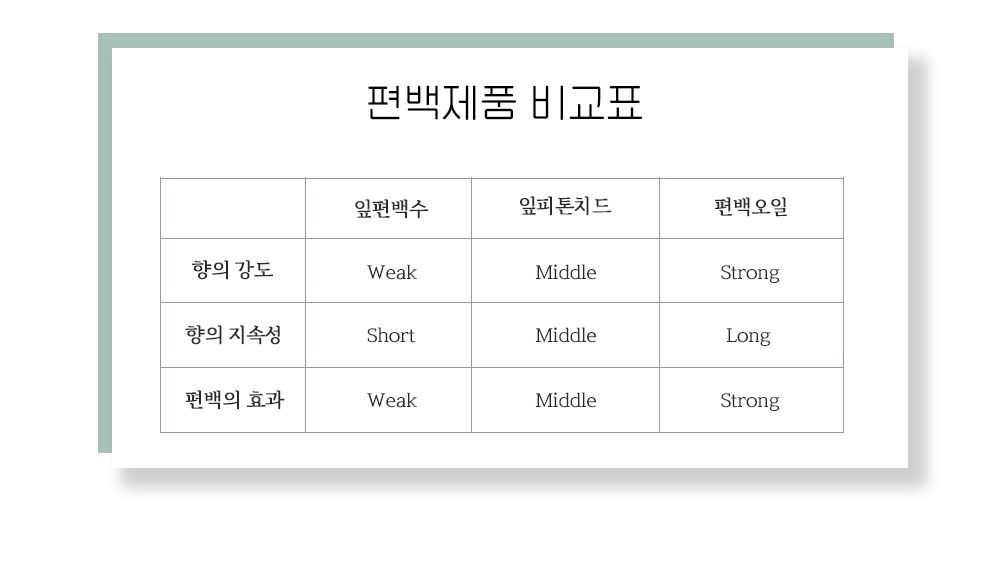The image size is (1000, 563).
Task: Click the green top border bar
Action: point(496,40)
